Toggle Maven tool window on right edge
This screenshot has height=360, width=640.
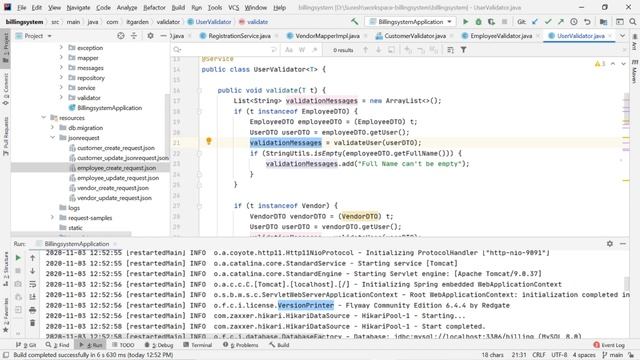pos(635,72)
